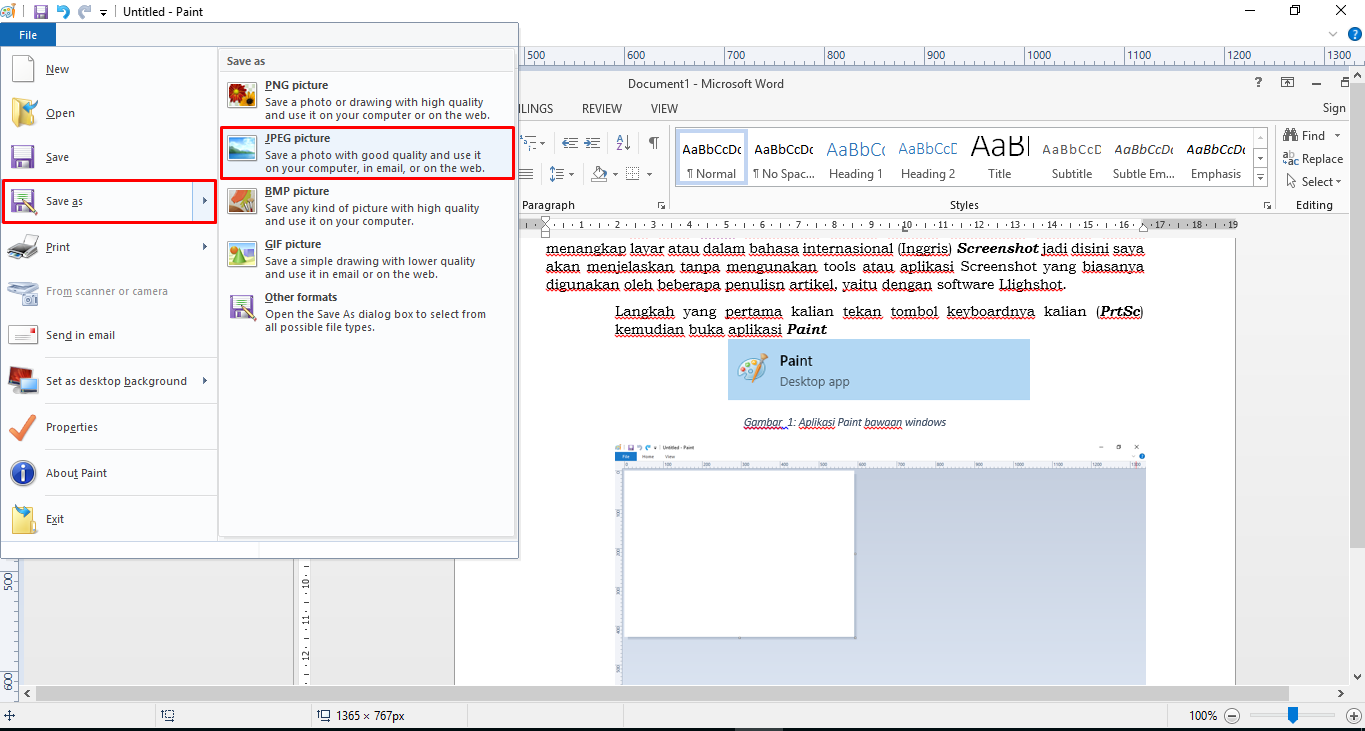Click the Increase Indent icon in Word
This screenshot has height=731, width=1365.
(593, 143)
